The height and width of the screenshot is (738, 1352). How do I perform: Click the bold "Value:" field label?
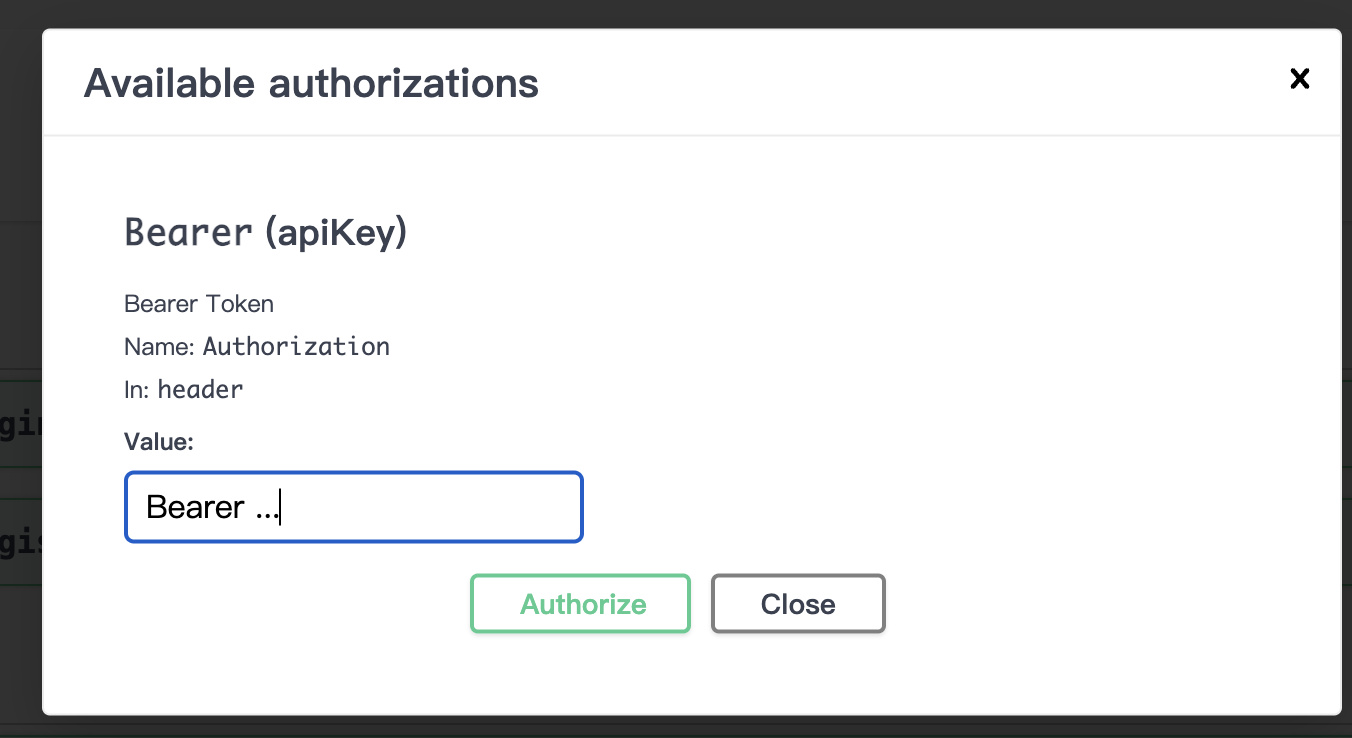click(x=159, y=442)
